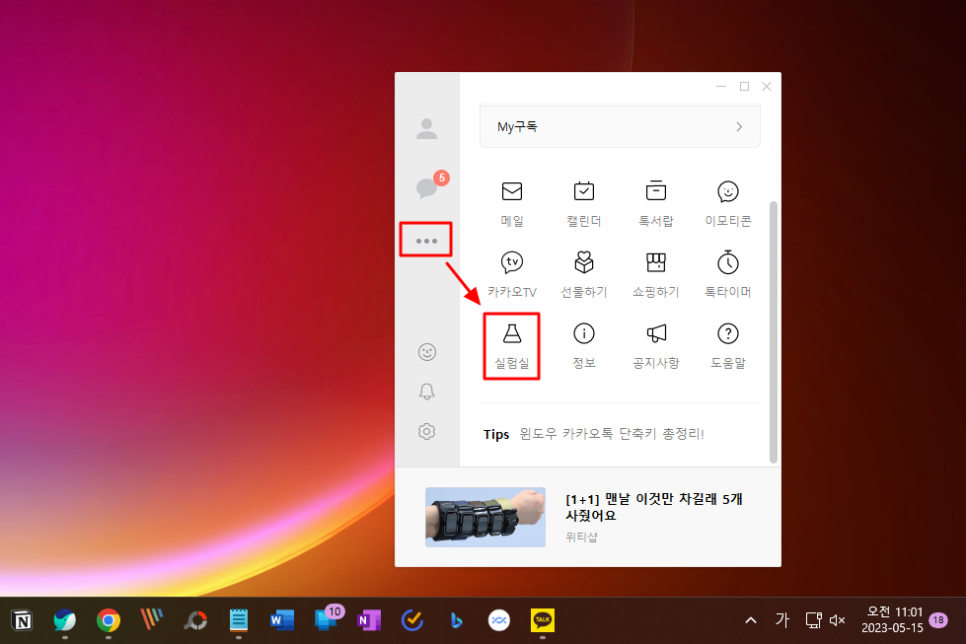Viewport: 966px width, 644px height.
Task: Open notifications bell in sidebar
Action: (x=426, y=391)
